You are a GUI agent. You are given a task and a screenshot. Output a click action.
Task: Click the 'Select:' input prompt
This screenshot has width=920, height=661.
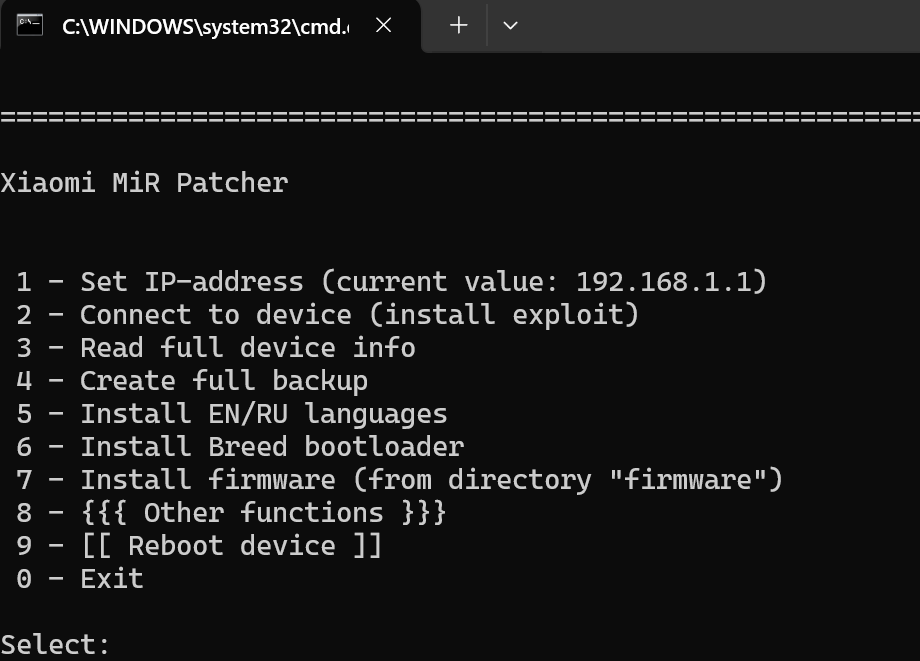(x=55, y=644)
